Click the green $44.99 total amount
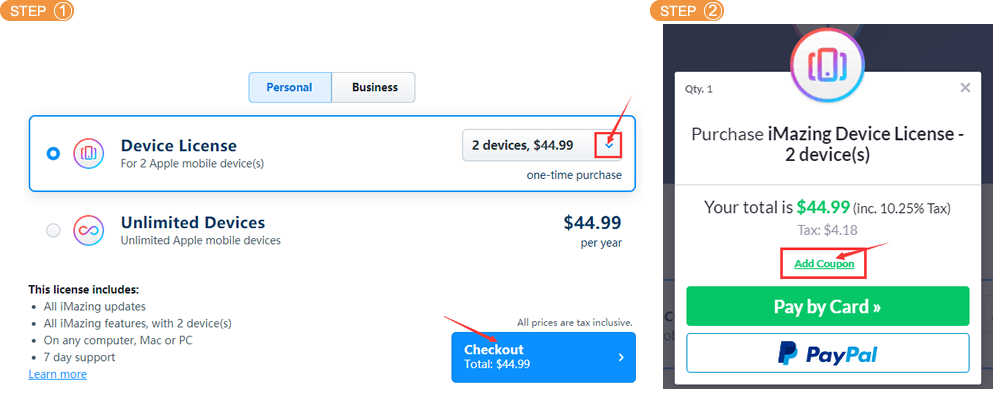This screenshot has width=1000, height=410. tap(822, 207)
